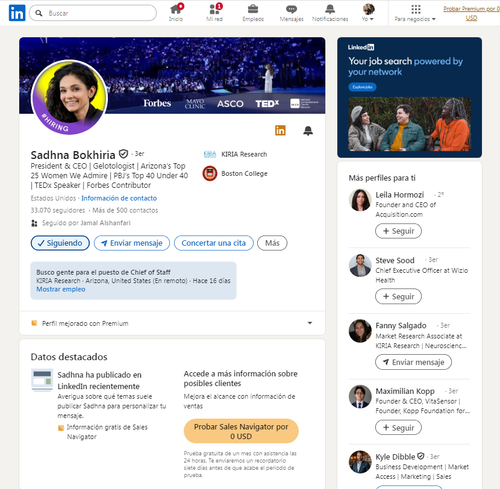The height and width of the screenshot is (489, 500).
Task: Click the Boston College logo icon
Action: pos(210,174)
